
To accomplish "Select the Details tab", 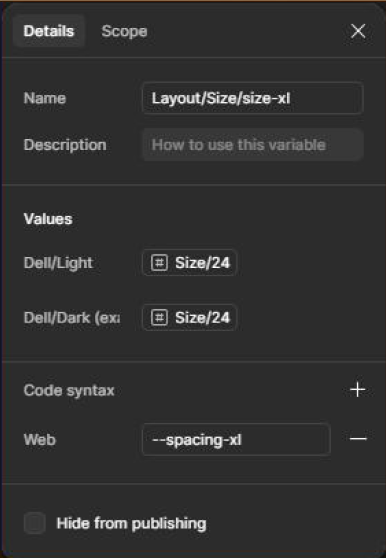I will [x=49, y=31].
